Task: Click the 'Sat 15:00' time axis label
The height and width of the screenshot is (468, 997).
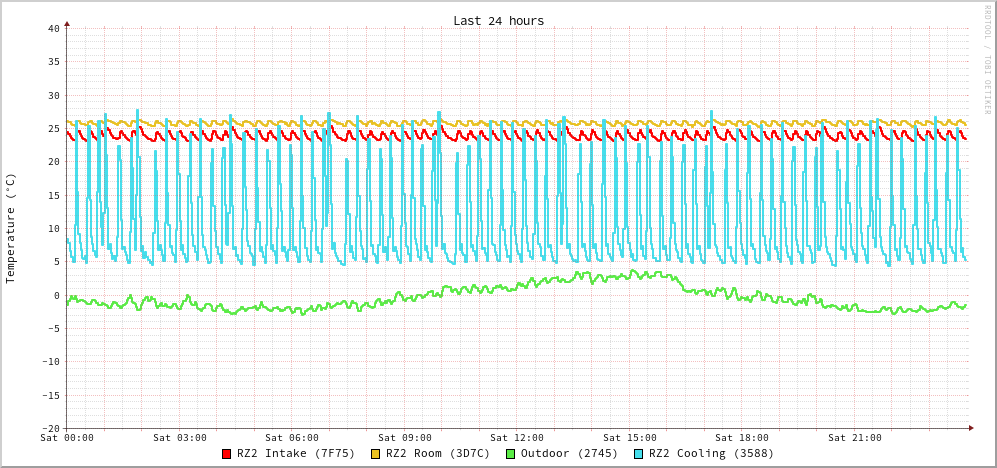Action: click(629, 437)
